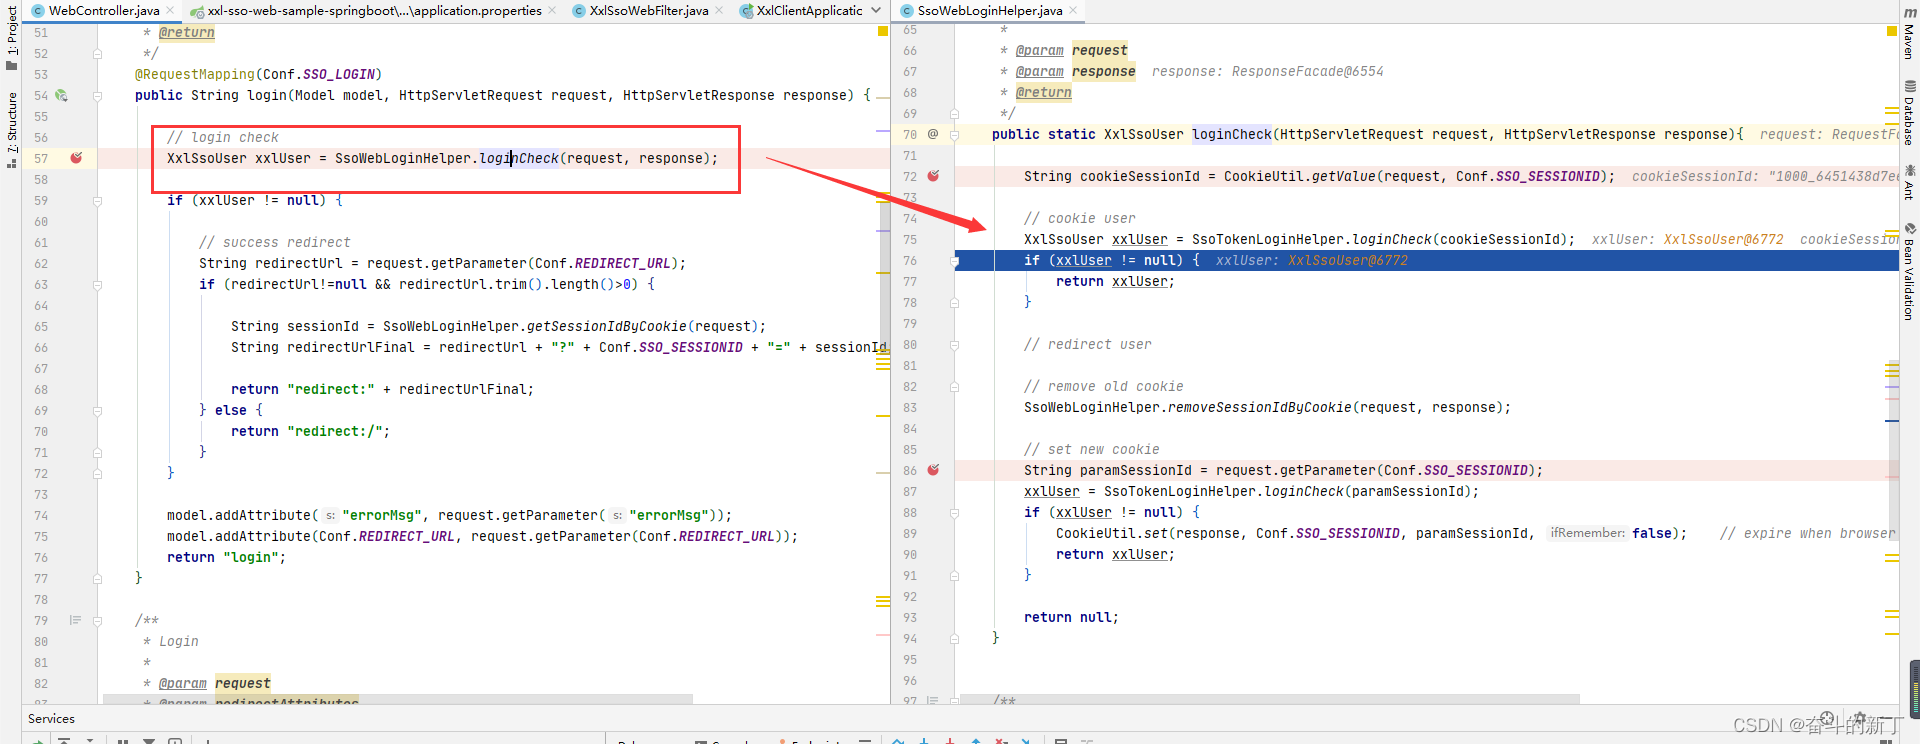Switch to the XxlSsoWebFilter.java tab
The height and width of the screenshot is (744, 1920).
click(x=648, y=11)
